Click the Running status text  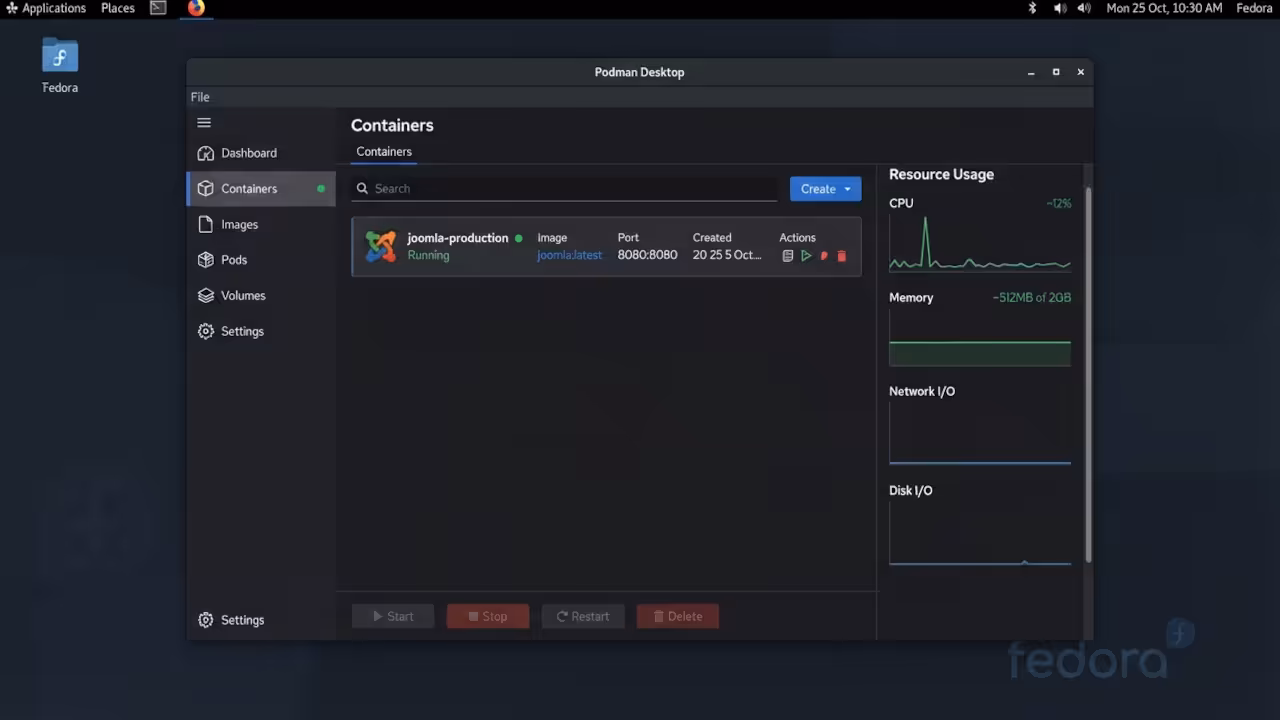click(428, 255)
